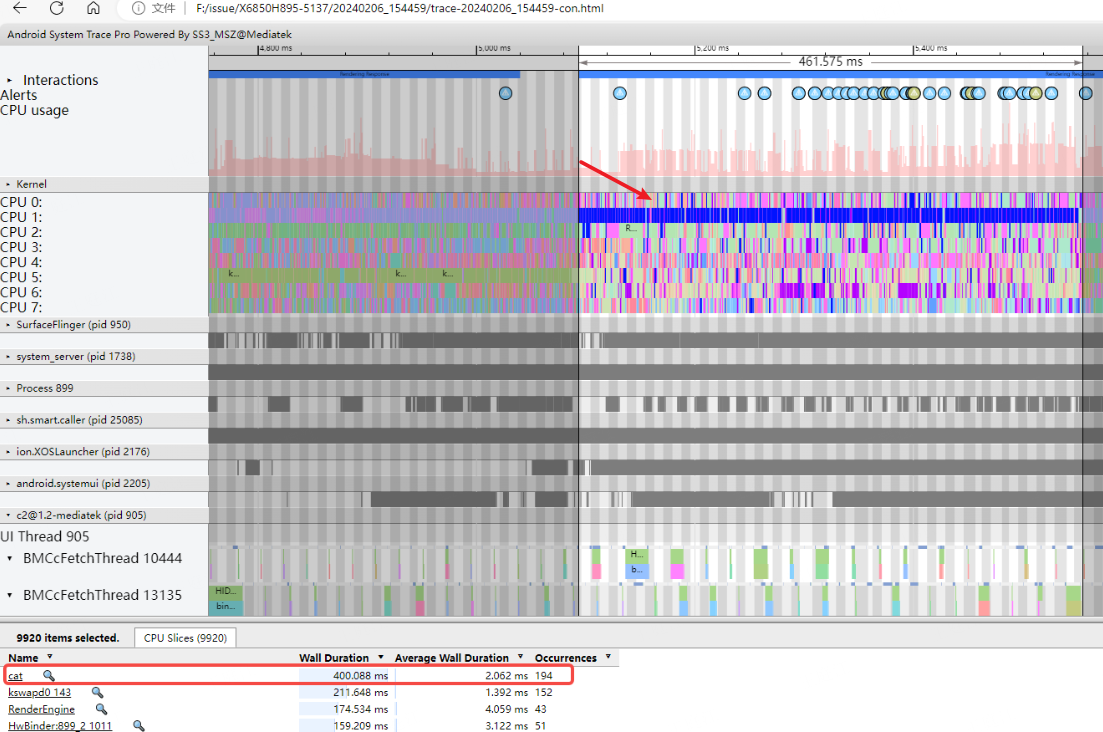The height and width of the screenshot is (732, 1103).
Task: Click the 5,400 ms ruler tick
Action: tap(931, 49)
